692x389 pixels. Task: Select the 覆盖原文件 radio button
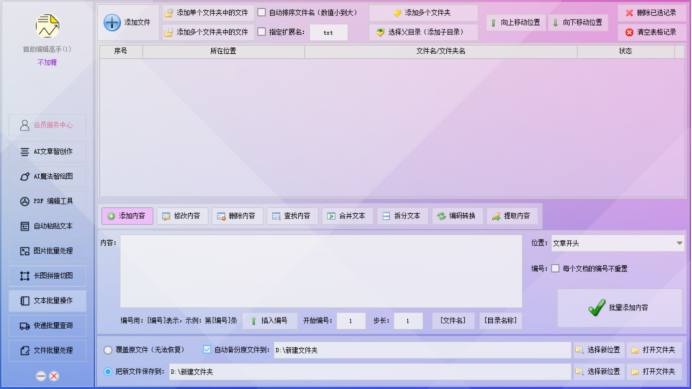click(108, 350)
